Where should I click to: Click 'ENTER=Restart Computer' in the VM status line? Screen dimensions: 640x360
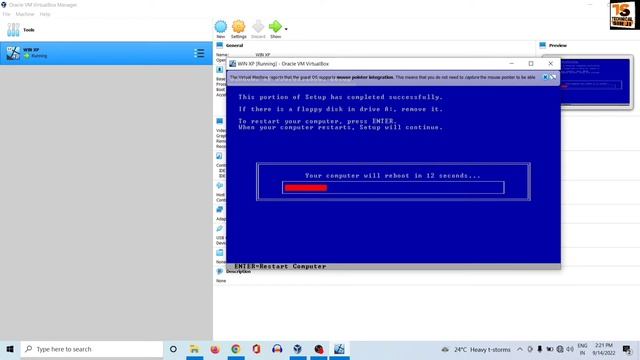point(280,266)
